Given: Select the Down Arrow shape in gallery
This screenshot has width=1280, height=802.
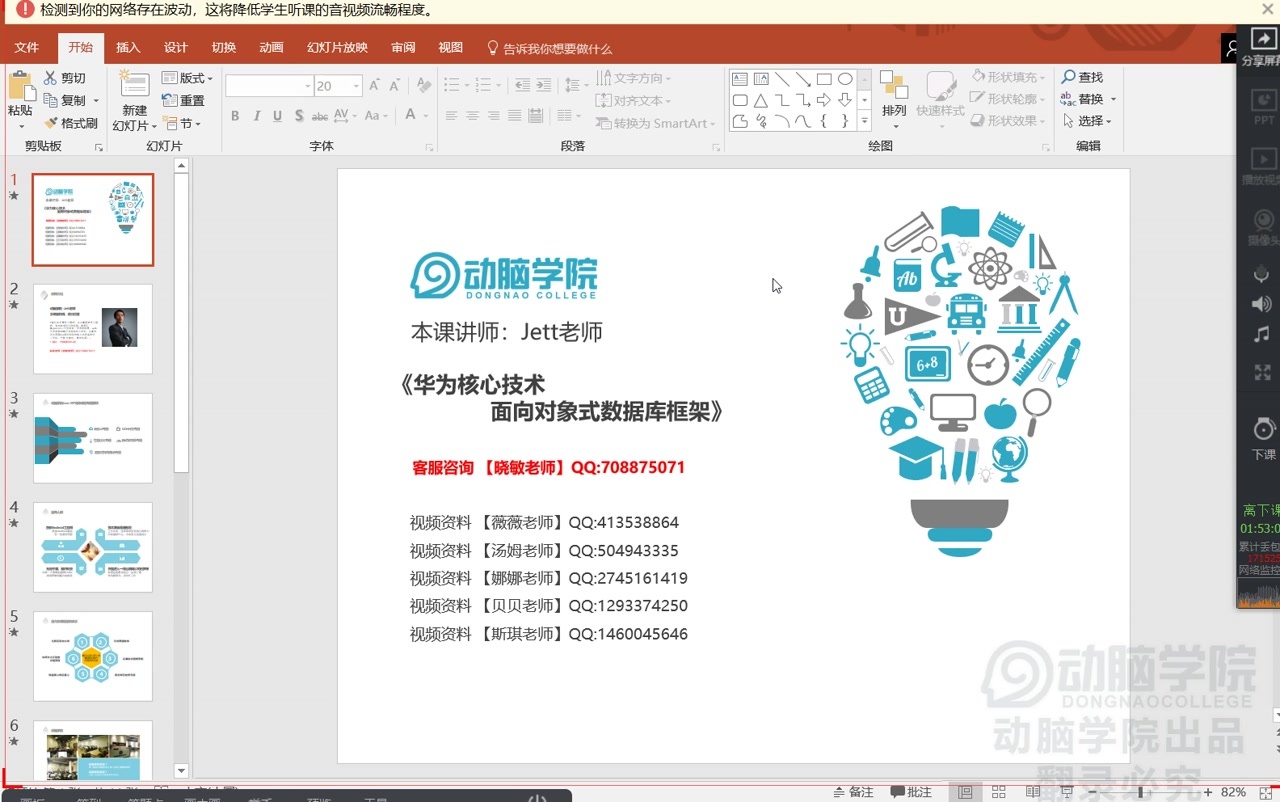Looking at the screenshot, I should [x=845, y=100].
